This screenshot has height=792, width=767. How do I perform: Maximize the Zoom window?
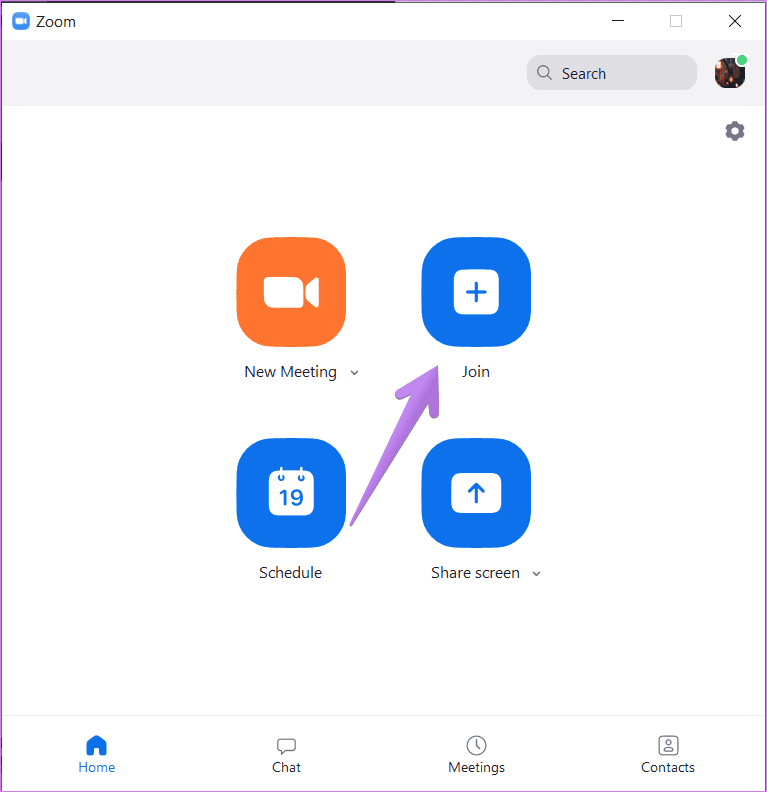676,21
